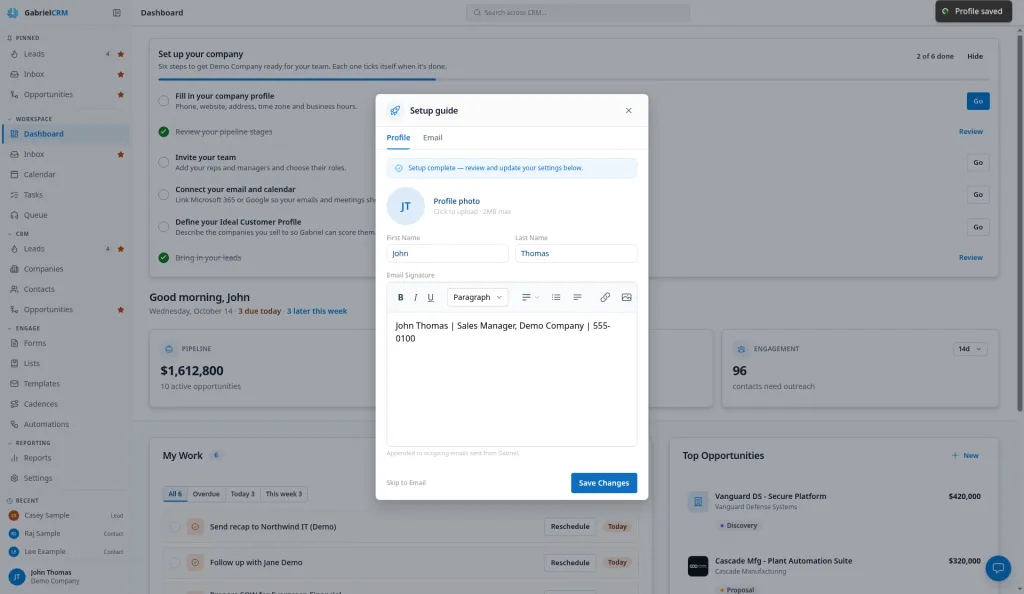The width and height of the screenshot is (1024, 594).
Task: Collapse the sidebar with the panel icon
Action: point(116,12)
